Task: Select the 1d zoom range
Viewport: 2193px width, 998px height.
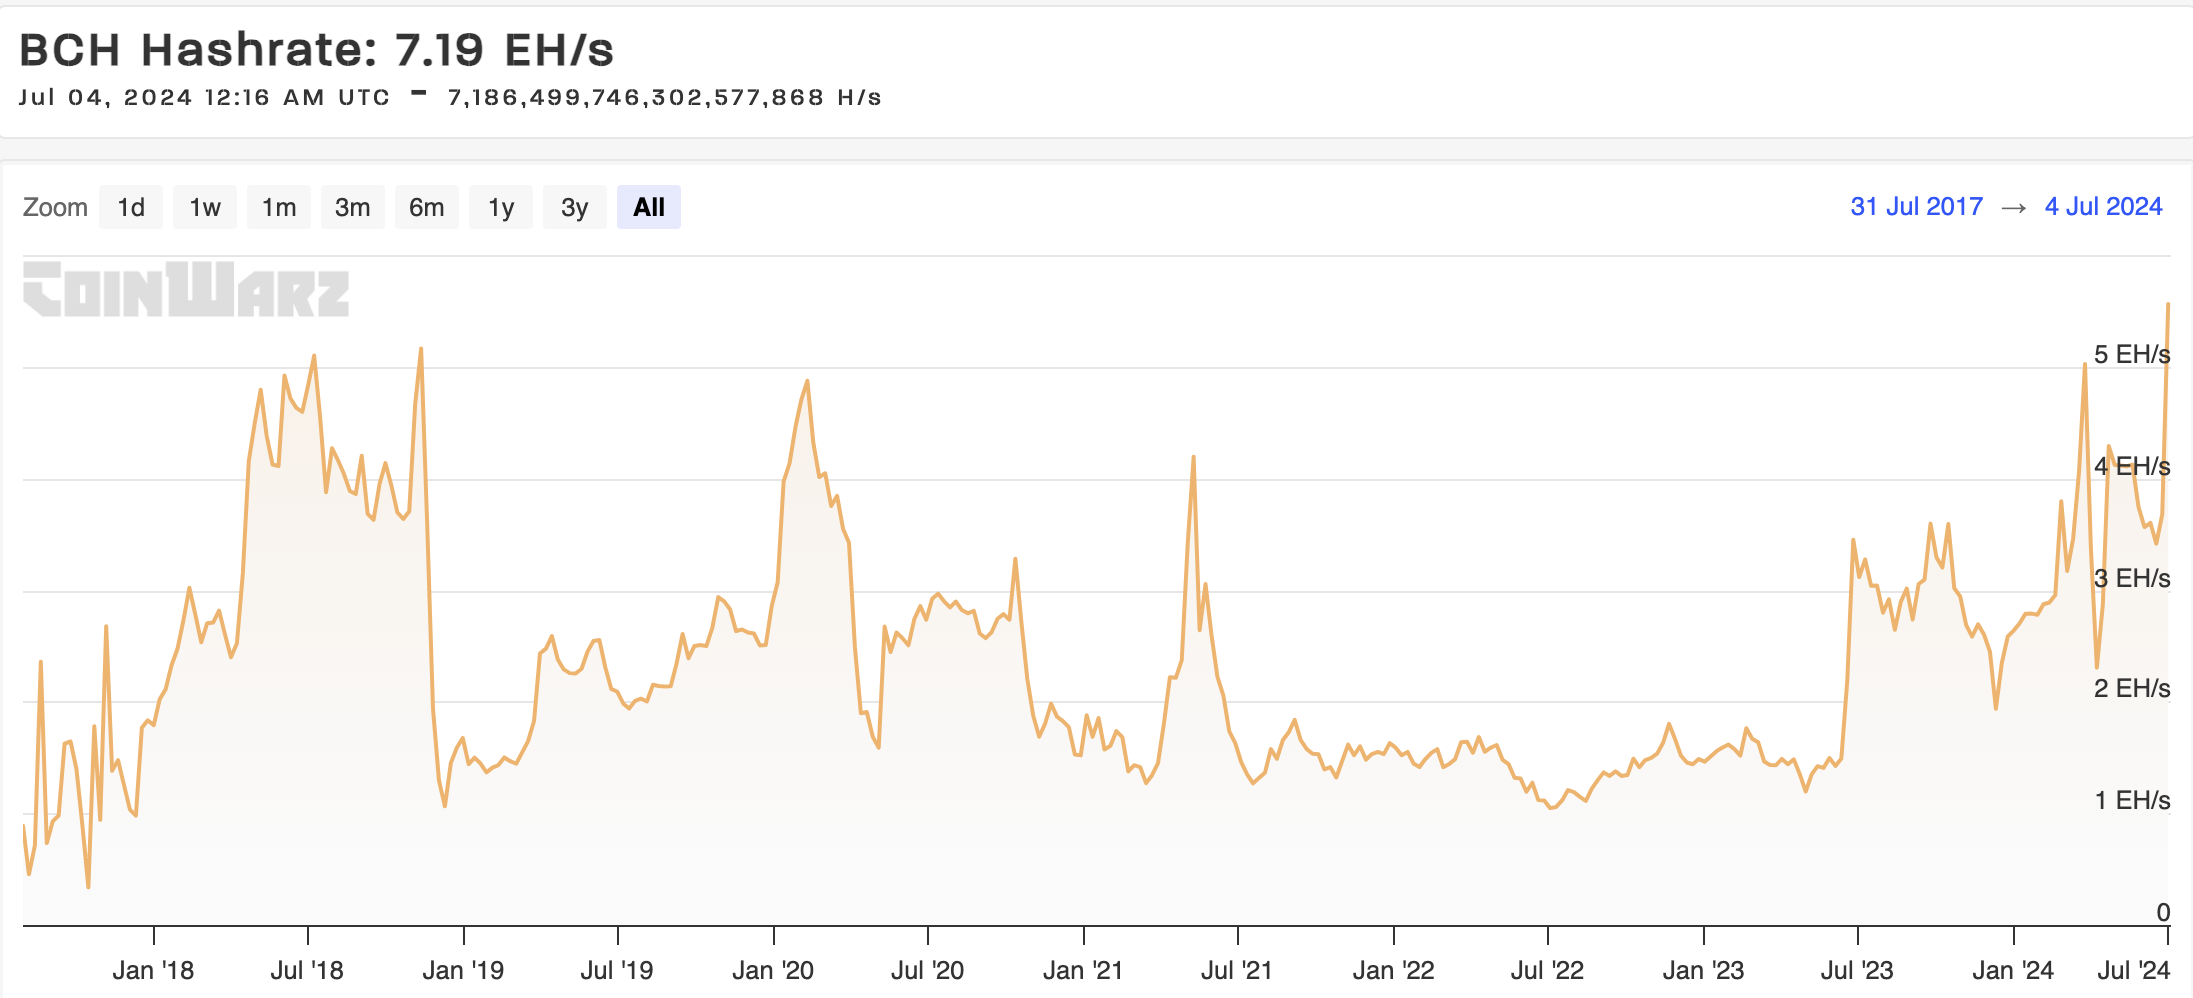Action: point(131,207)
